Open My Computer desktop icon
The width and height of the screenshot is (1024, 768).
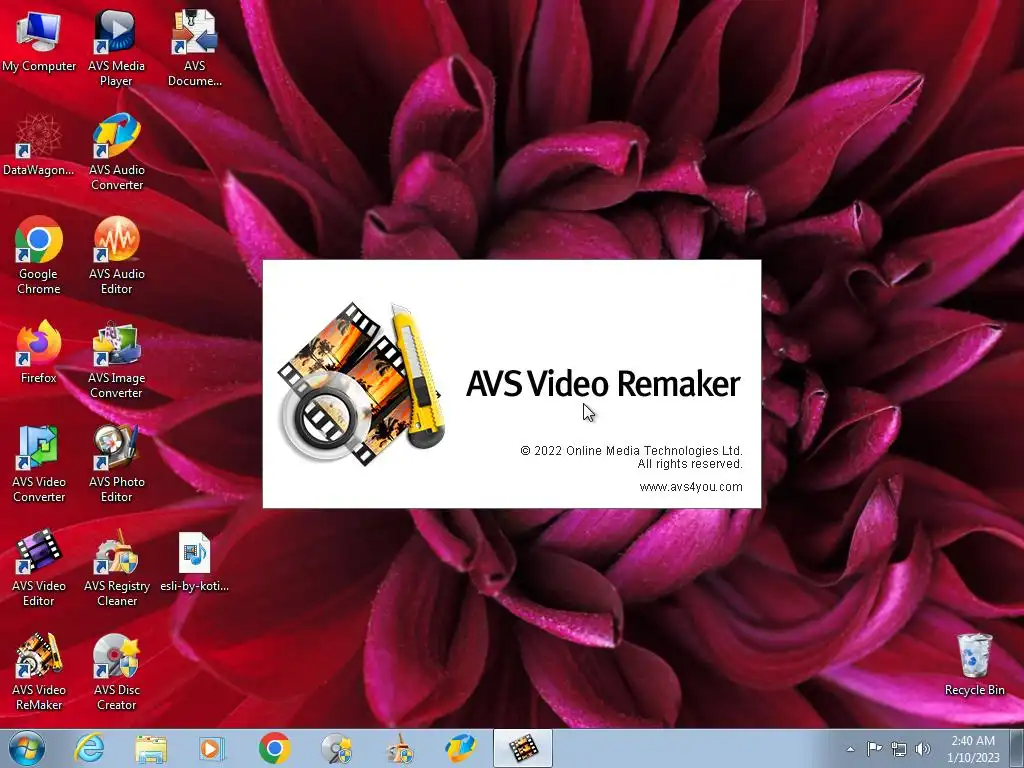(x=39, y=41)
